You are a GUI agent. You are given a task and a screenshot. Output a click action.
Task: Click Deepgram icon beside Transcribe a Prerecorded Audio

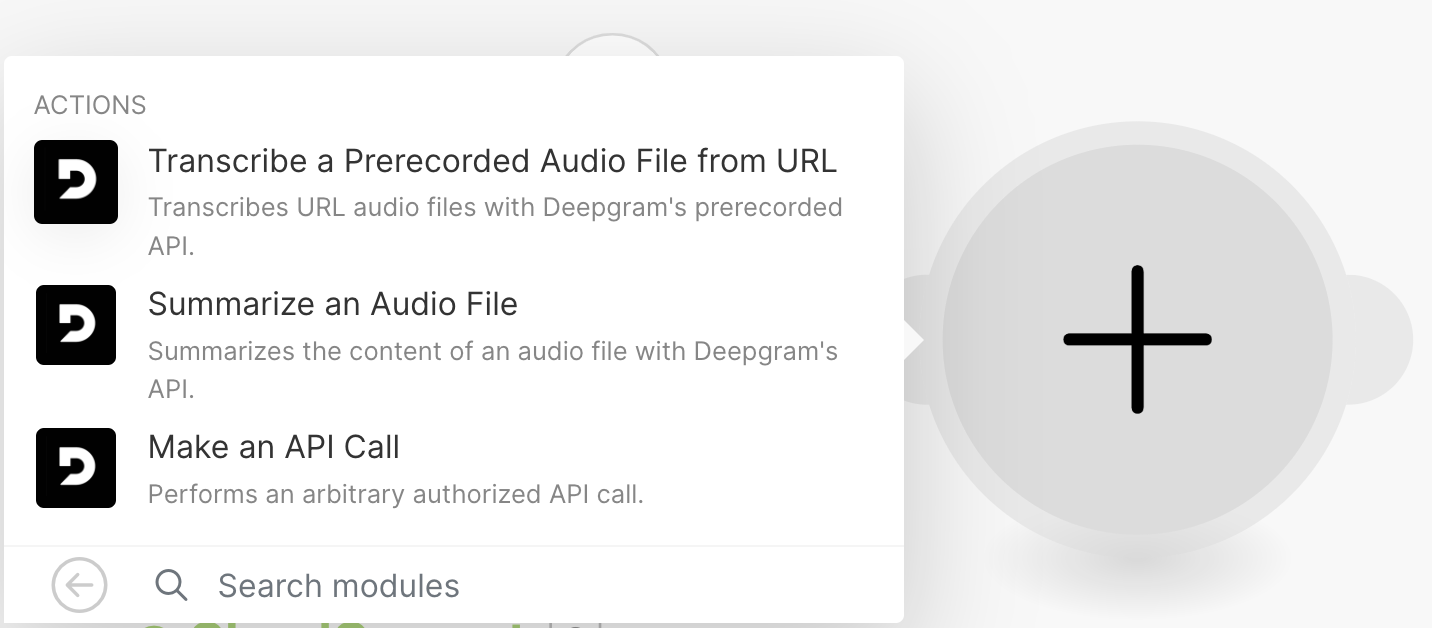[76, 182]
